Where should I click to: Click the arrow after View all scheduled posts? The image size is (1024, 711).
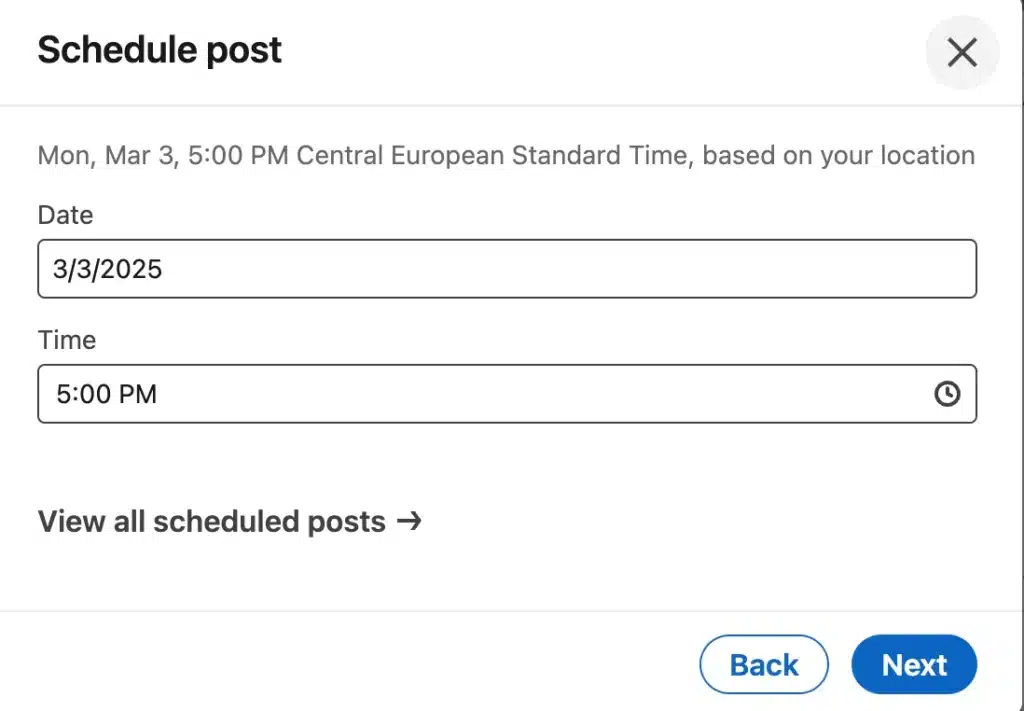(x=409, y=520)
